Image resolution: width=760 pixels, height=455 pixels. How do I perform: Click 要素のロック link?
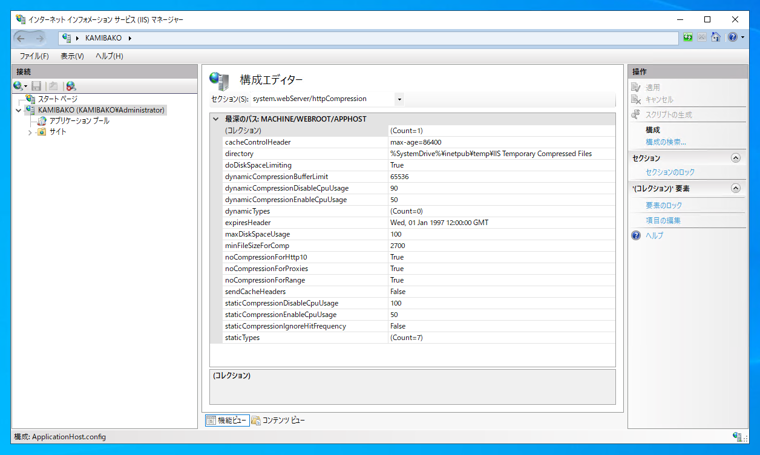pos(664,205)
